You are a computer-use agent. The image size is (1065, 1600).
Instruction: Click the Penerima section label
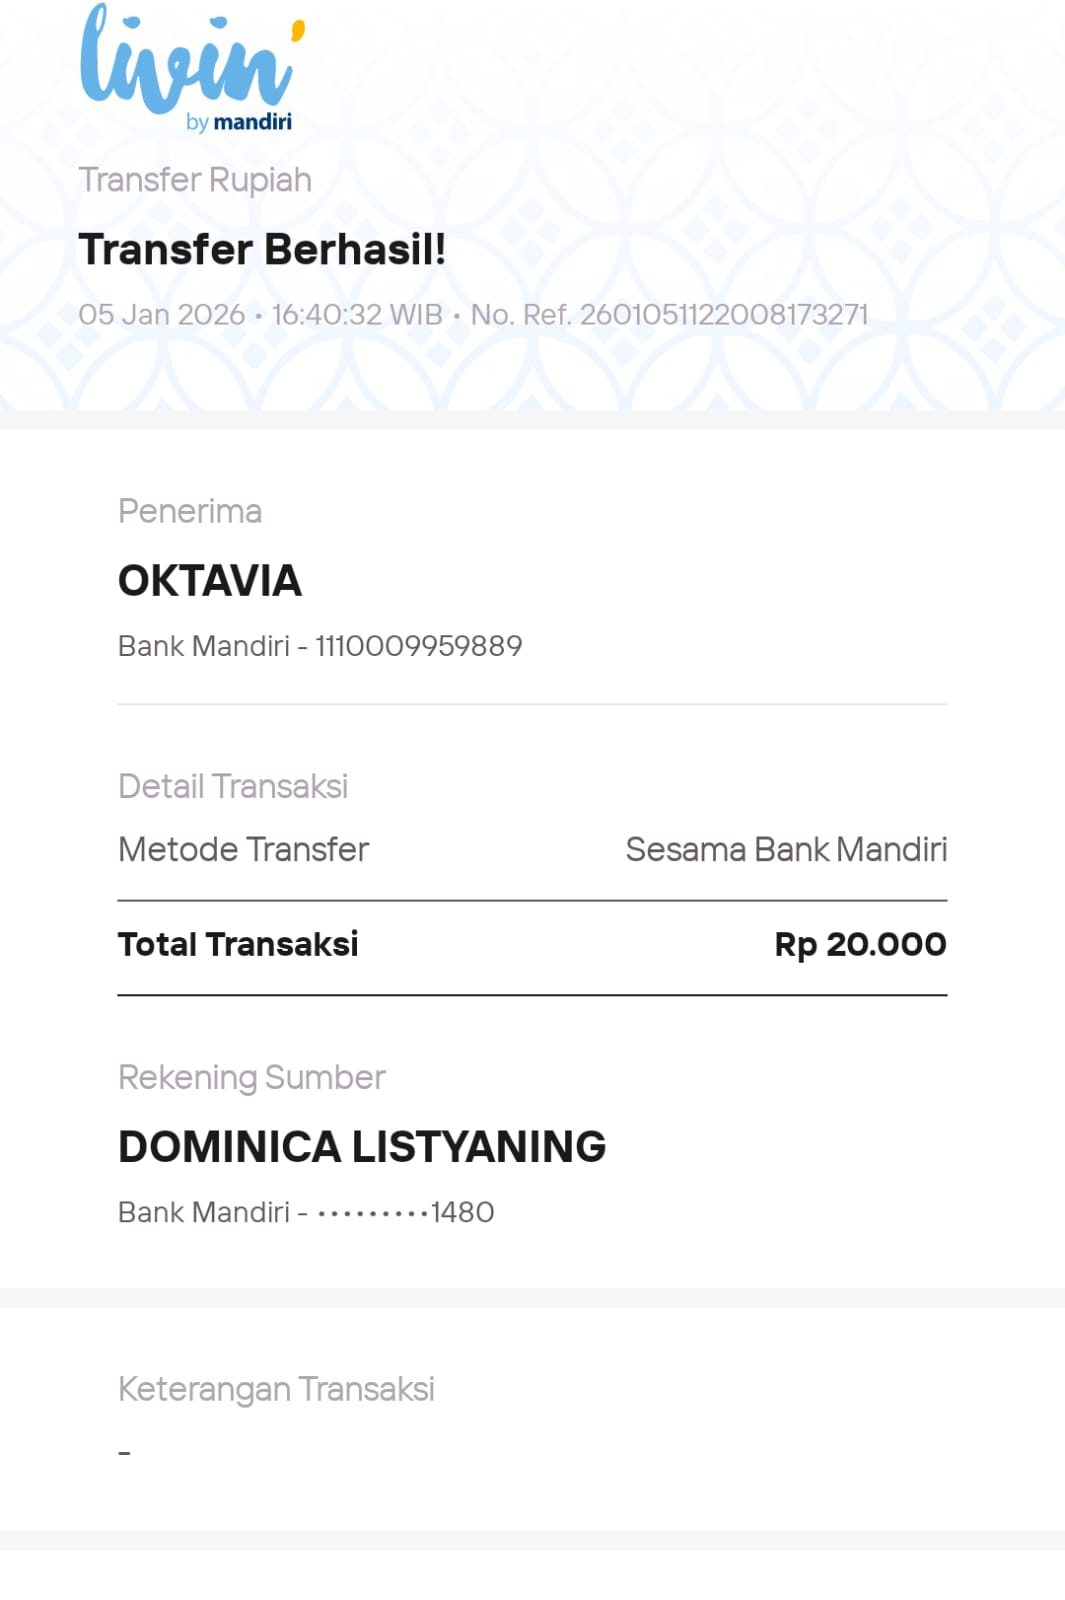click(x=190, y=511)
